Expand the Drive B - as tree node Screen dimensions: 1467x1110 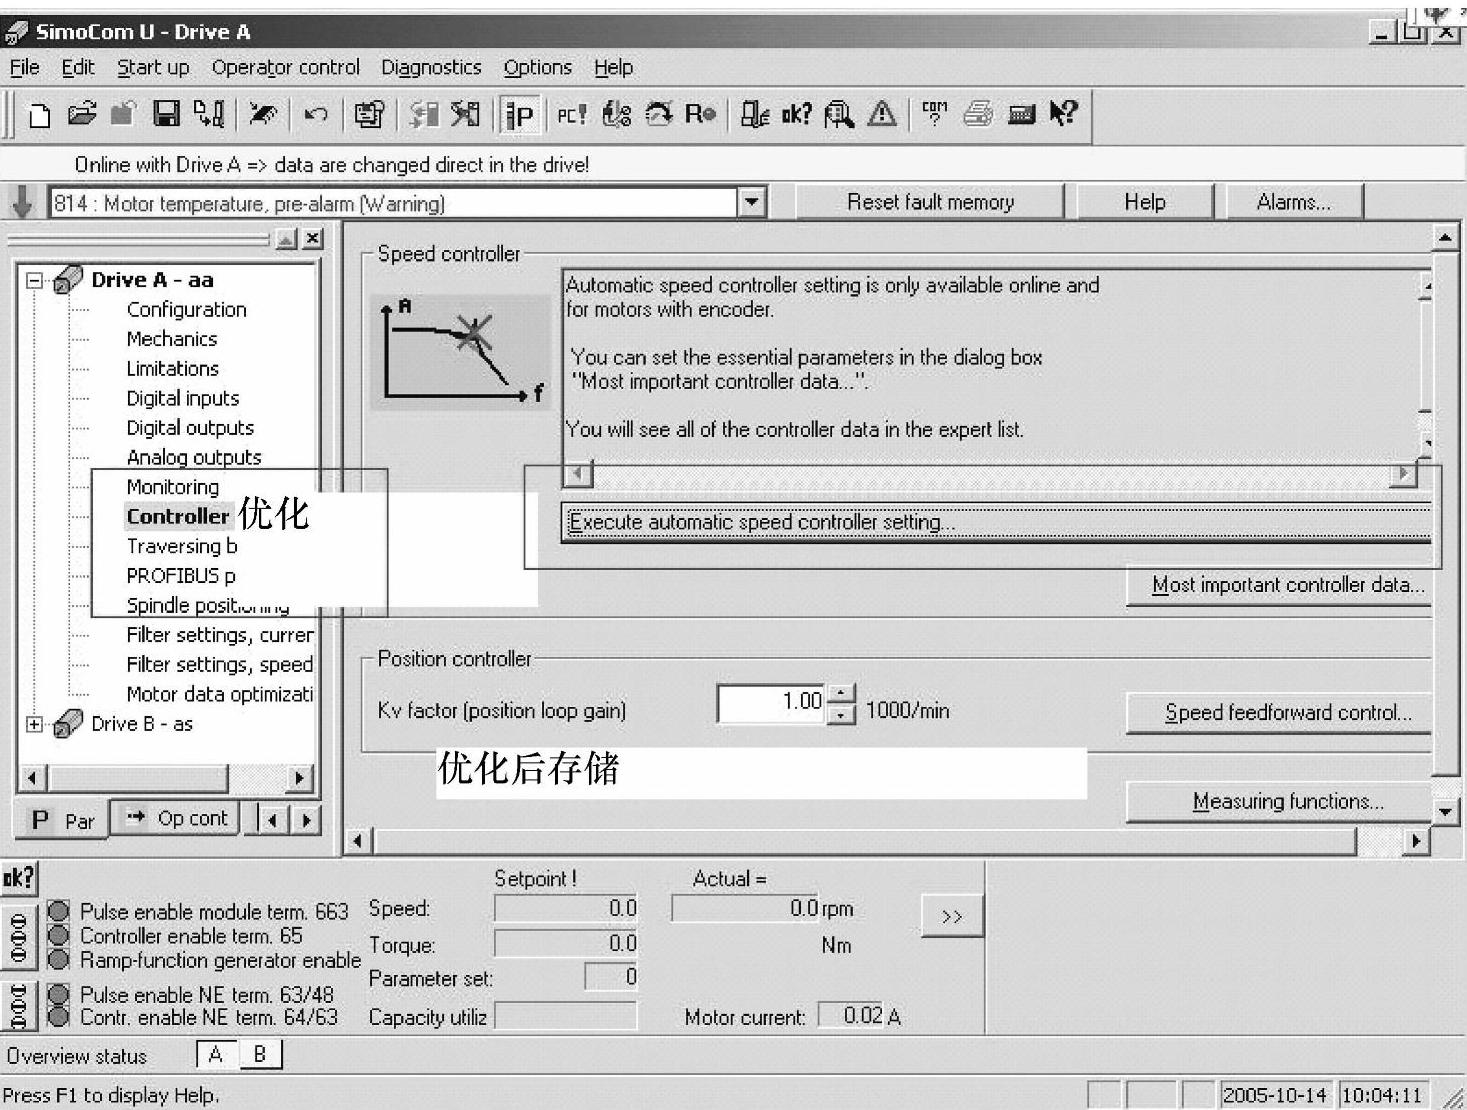35,724
